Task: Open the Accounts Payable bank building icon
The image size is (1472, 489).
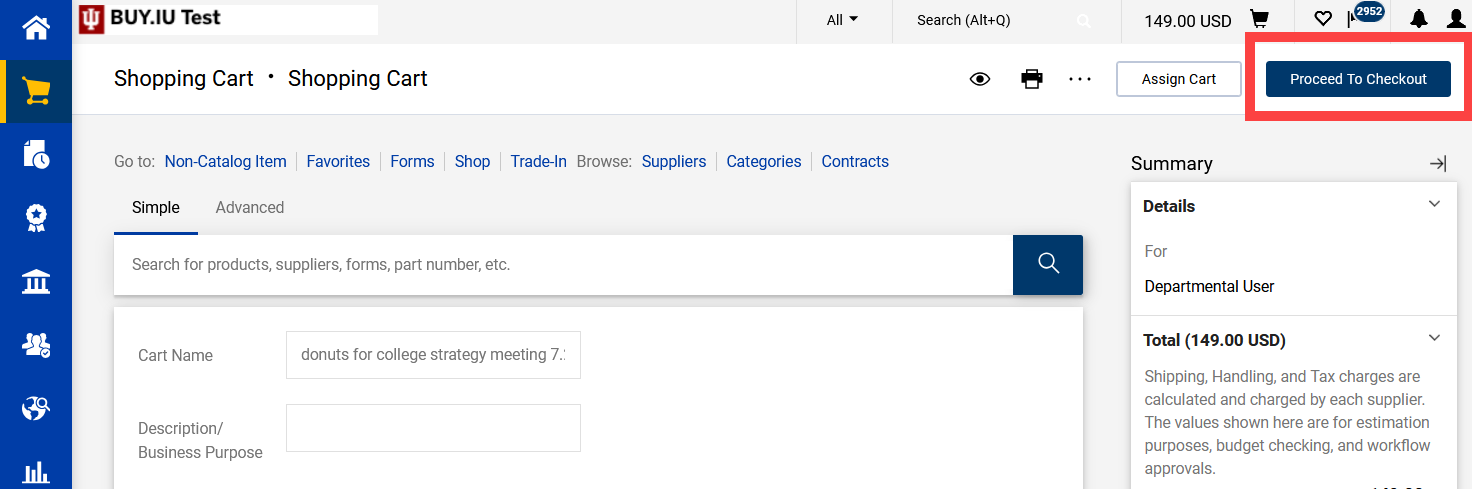Action: pyautogui.click(x=36, y=282)
